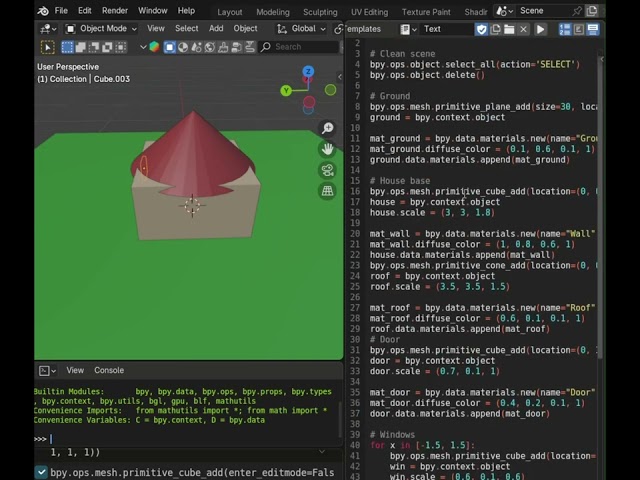The width and height of the screenshot is (640, 480).
Task: Click the new text duplicate icon
Action: 496,29
